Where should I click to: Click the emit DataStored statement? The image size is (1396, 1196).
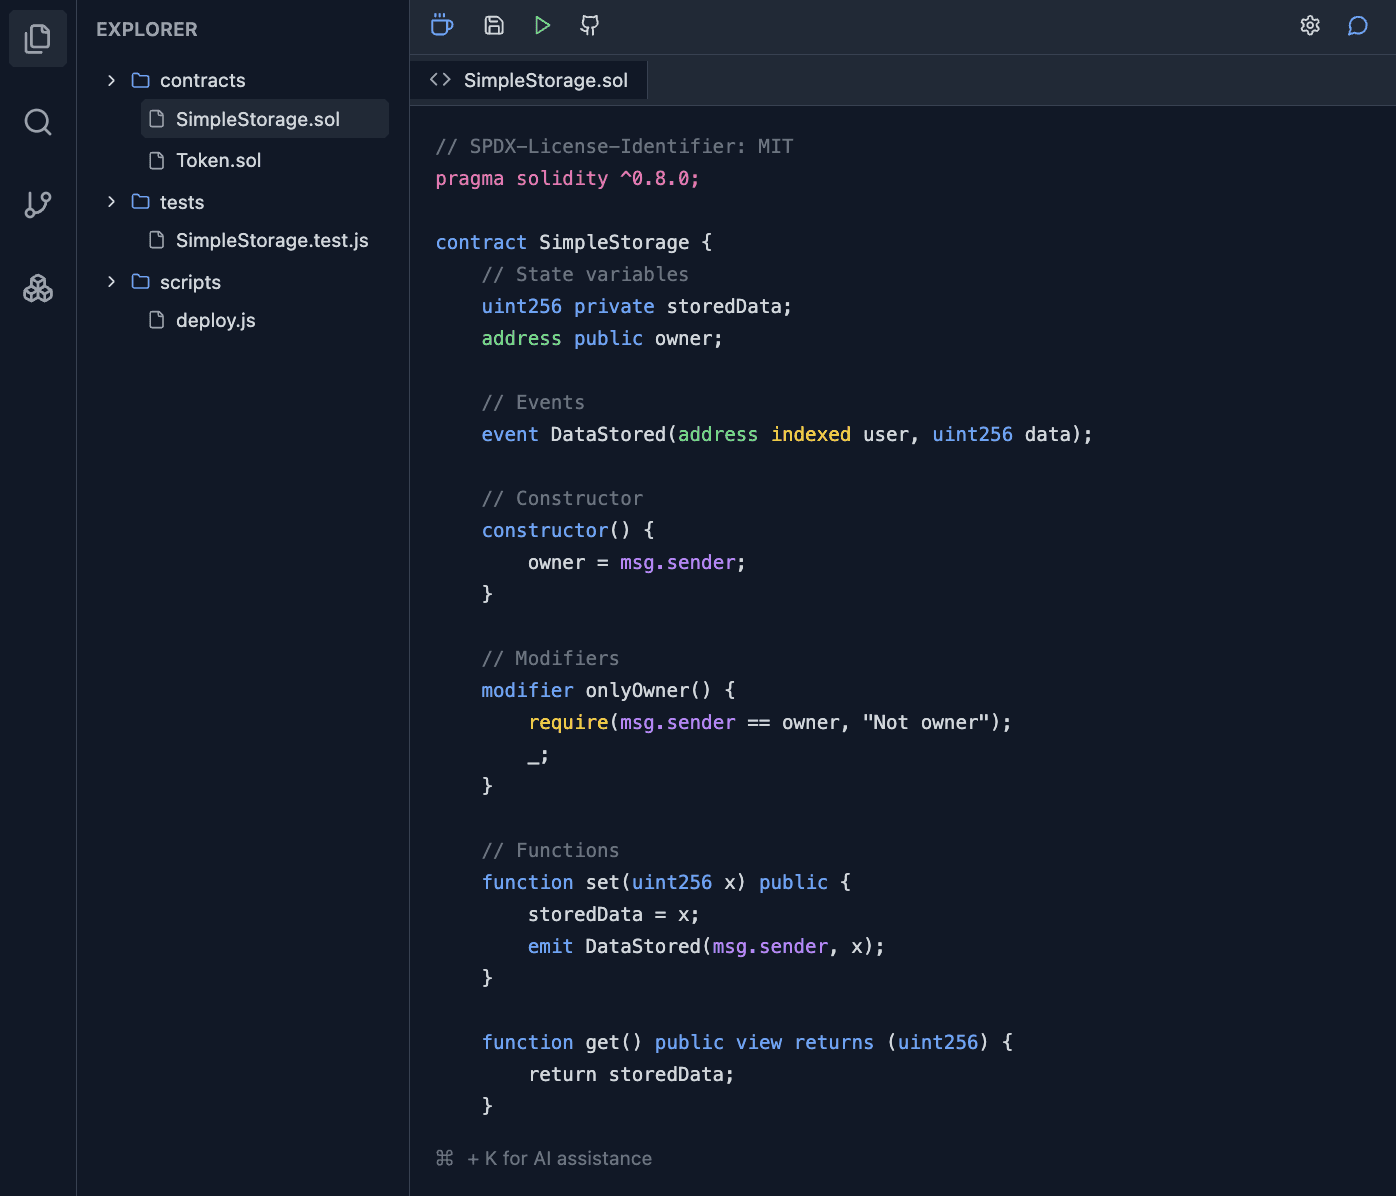coord(706,946)
